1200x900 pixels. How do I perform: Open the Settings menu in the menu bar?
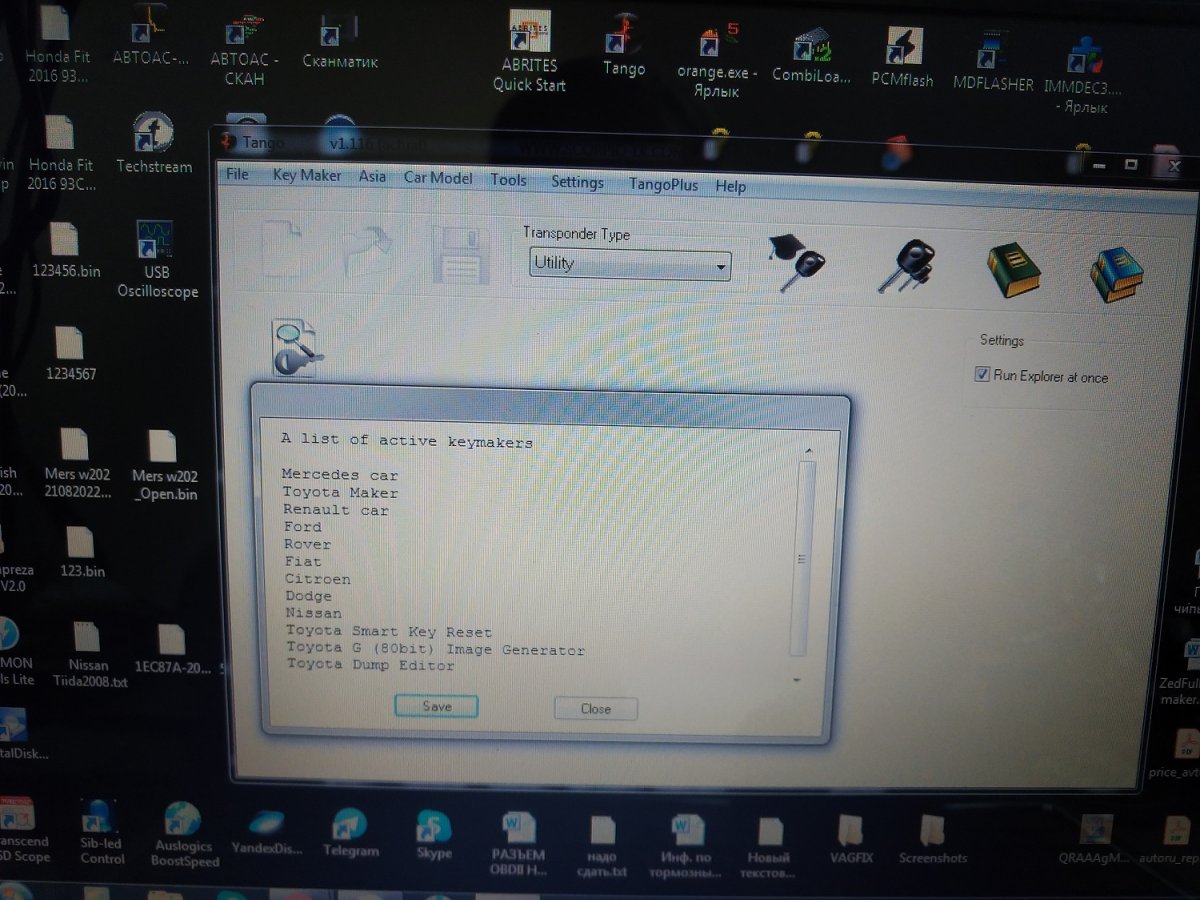click(577, 182)
